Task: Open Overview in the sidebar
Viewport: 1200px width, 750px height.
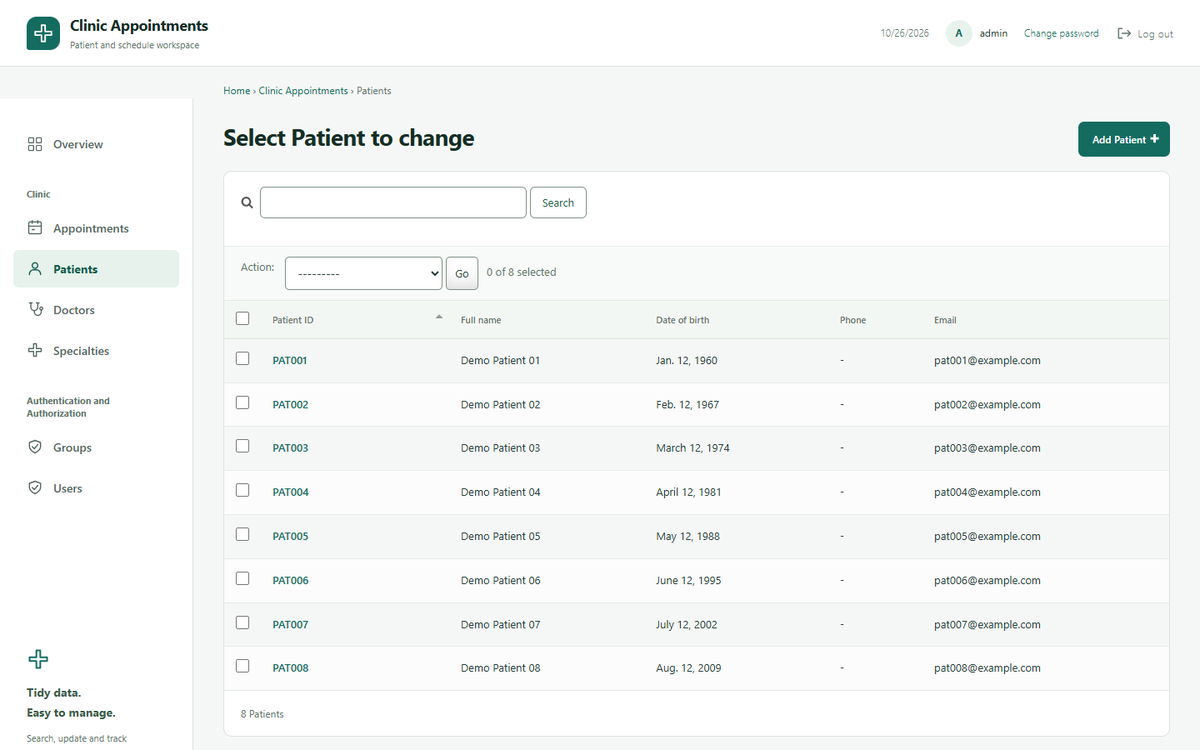Action: pyautogui.click(x=96, y=144)
